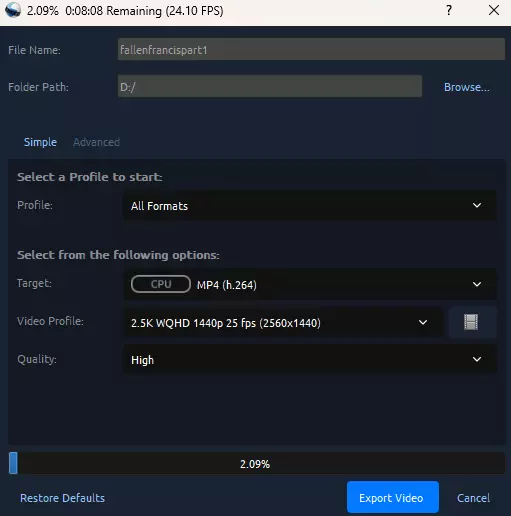Click the Profile dropdown chevron arrow

(x=477, y=205)
